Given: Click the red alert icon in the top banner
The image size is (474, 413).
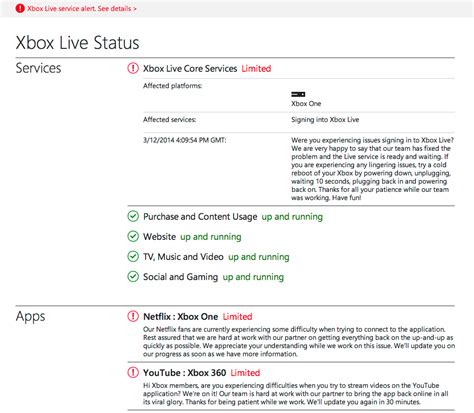Looking at the screenshot, I should tap(20, 8).
